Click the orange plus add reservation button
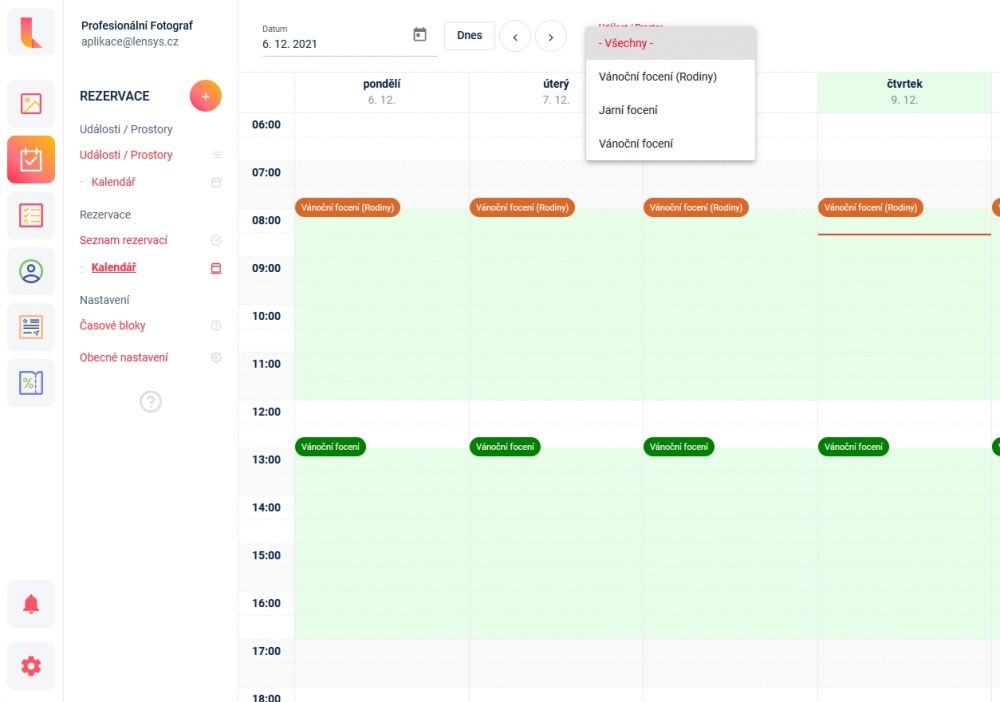Screen dimensions: 1000x702 click(x=205, y=96)
